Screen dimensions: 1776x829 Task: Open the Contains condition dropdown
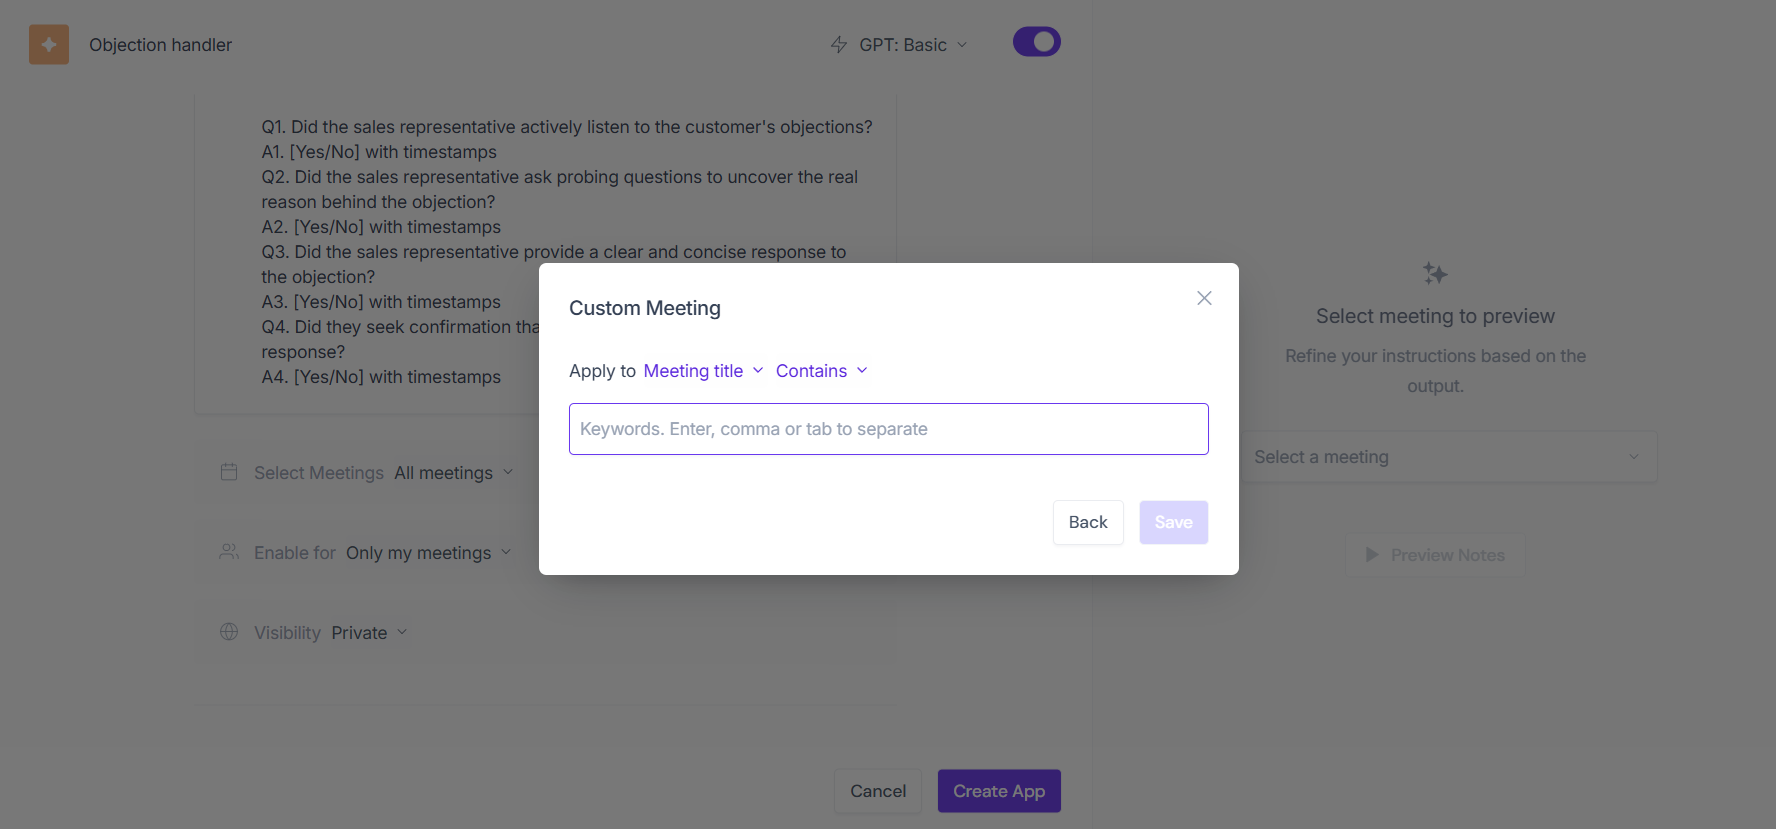[x=821, y=371]
